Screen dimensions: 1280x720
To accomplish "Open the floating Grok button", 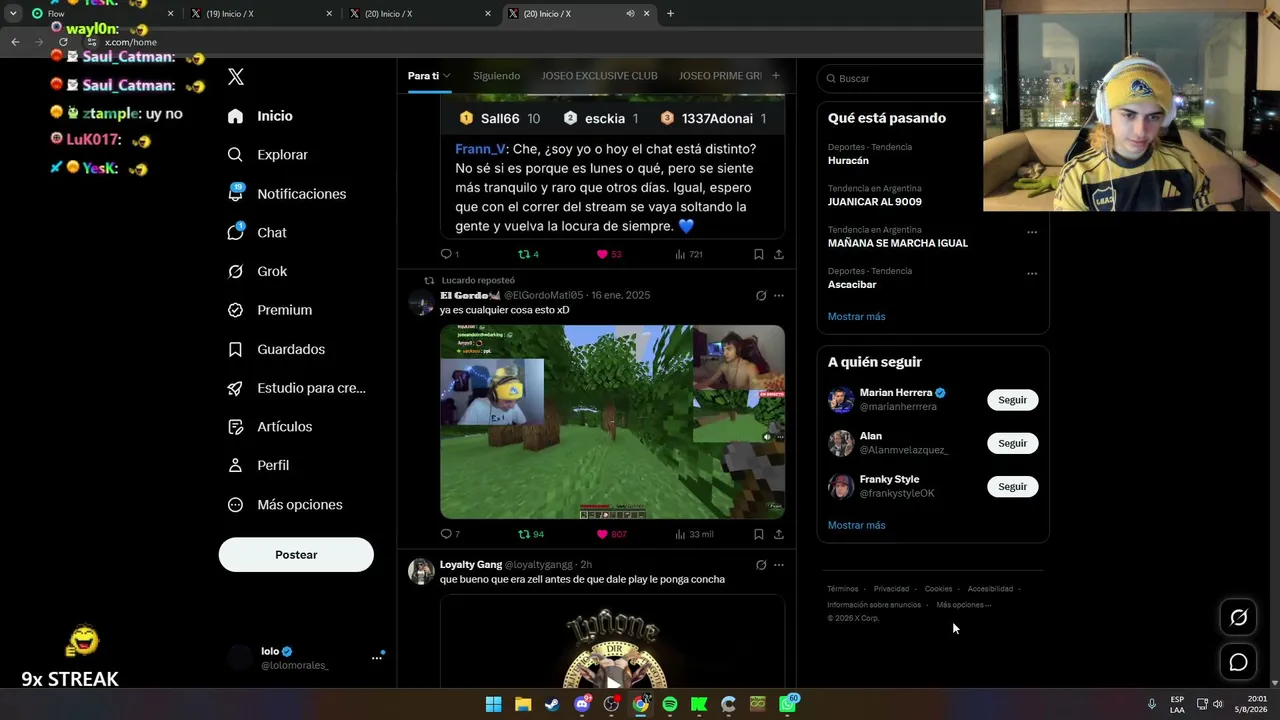I will [x=1238, y=618].
